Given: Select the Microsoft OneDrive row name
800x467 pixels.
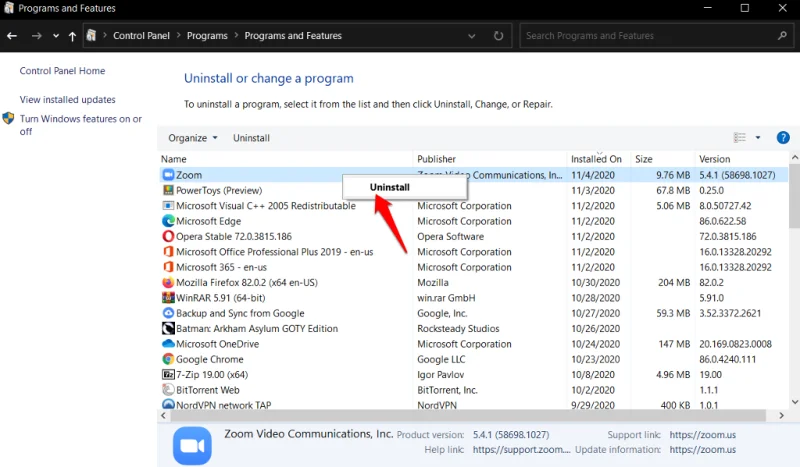Looking at the screenshot, I should [x=217, y=344].
